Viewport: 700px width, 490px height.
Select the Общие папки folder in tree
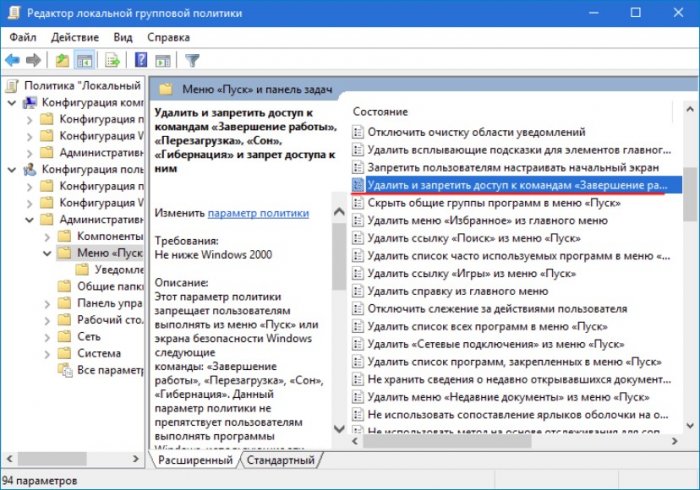tap(101, 286)
